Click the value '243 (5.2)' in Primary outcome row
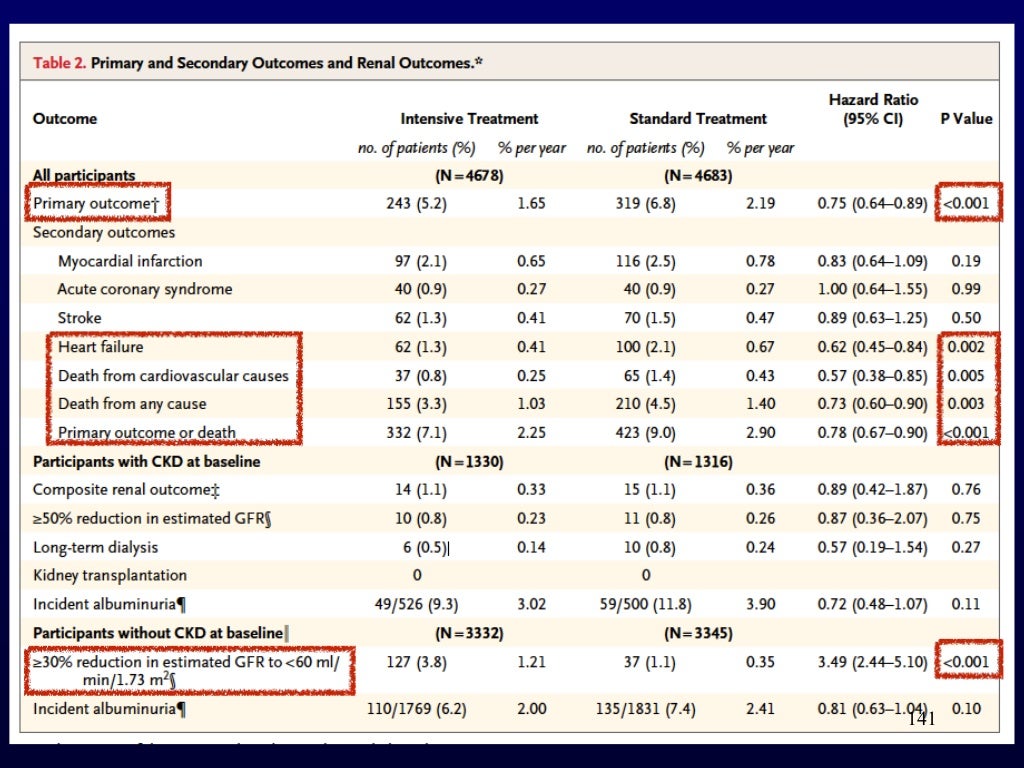Viewport: 1024px width, 768px height. (416, 204)
